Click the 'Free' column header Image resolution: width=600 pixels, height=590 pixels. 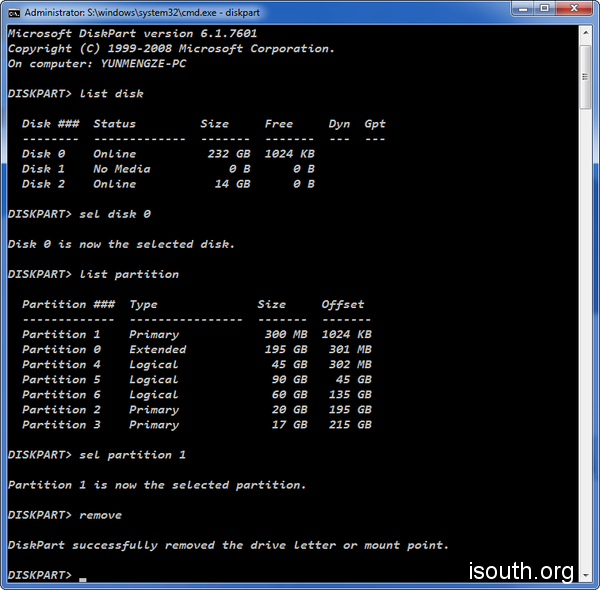click(279, 124)
